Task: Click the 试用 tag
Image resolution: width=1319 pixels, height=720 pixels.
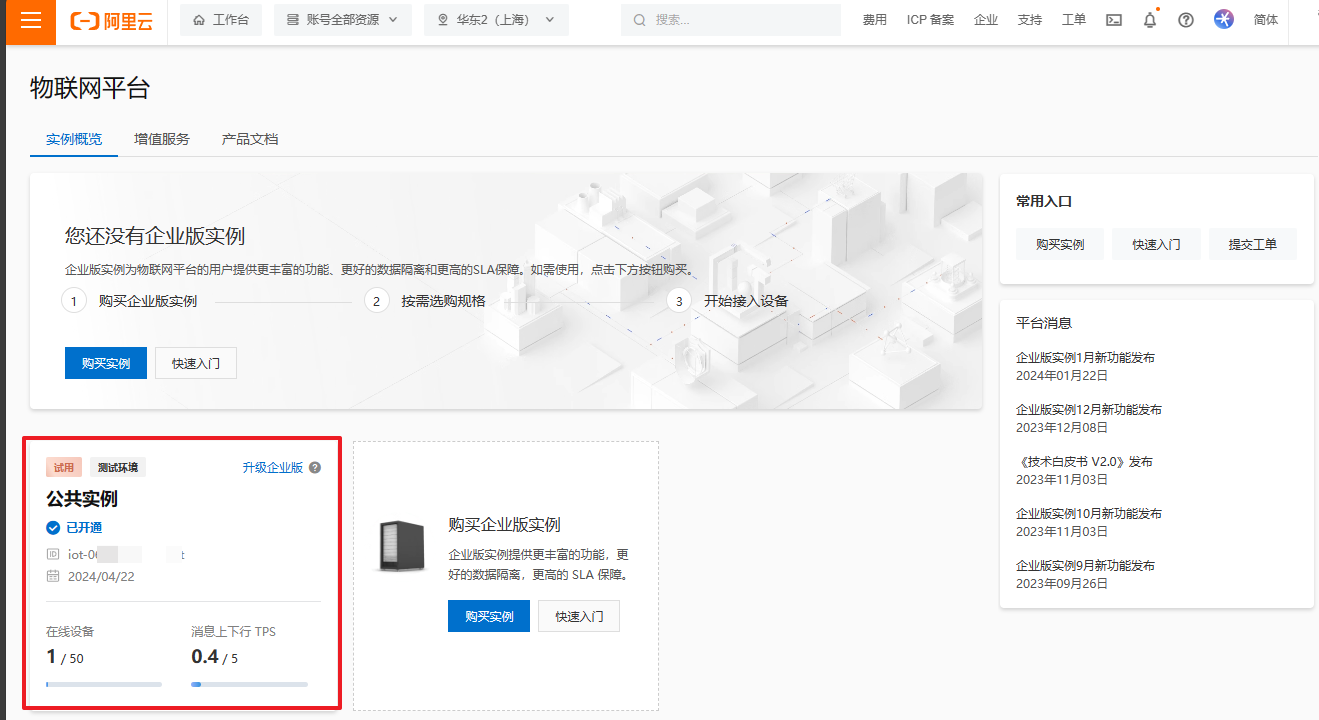Action: pyautogui.click(x=64, y=467)
